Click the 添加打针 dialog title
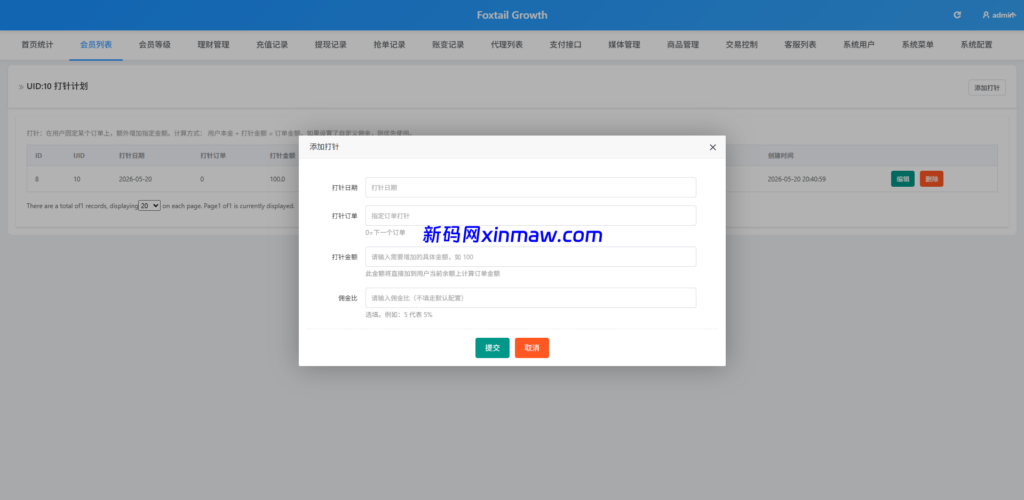 (324, 148)
